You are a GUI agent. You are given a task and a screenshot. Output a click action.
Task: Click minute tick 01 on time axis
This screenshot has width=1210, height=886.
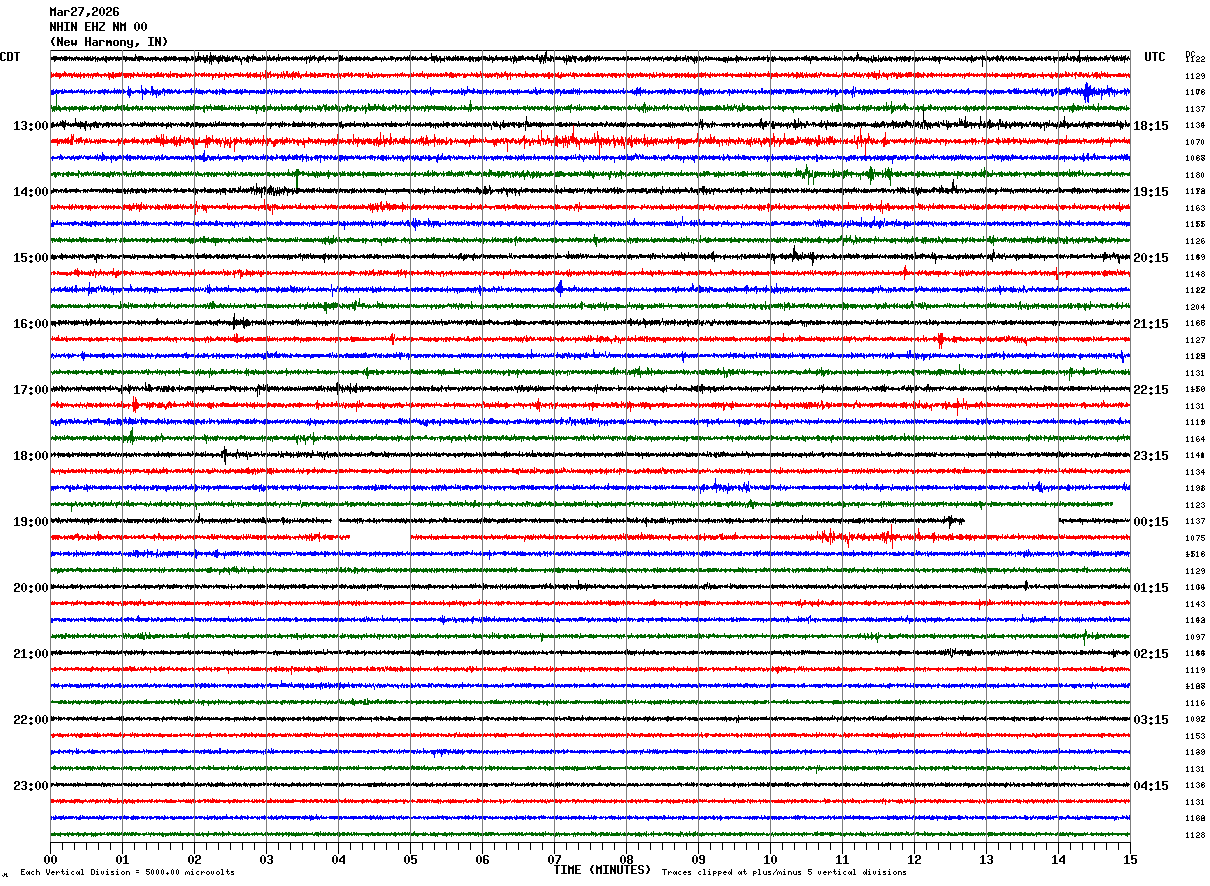[122, 859]
